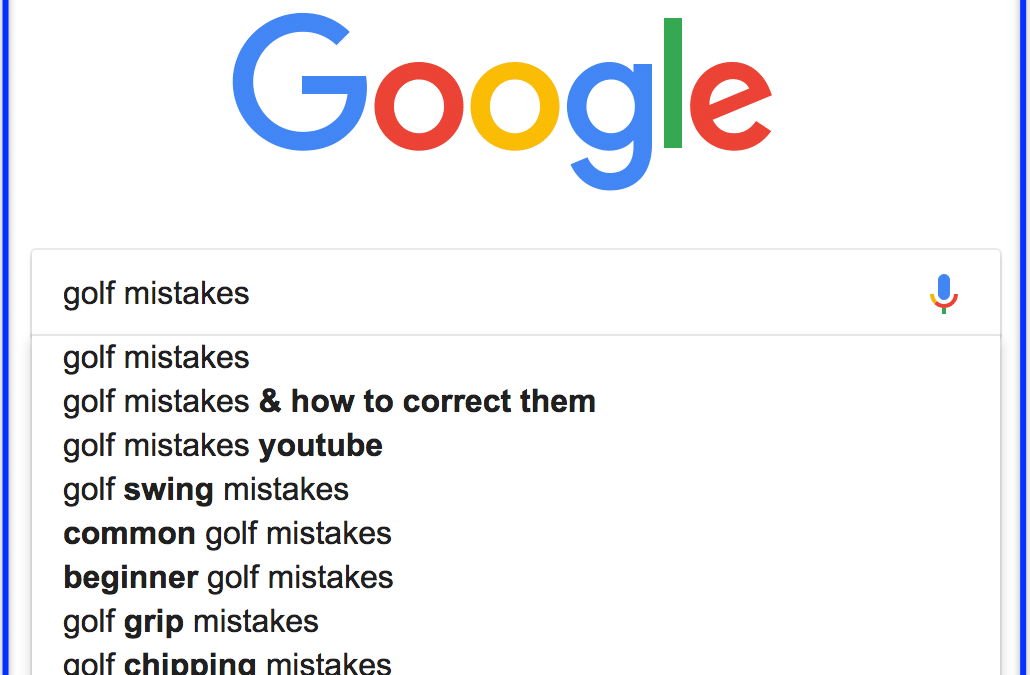Choose 'common golf mistakes' suggestion
The image size is (1030, 675).
pyautogui.click(x=516, y=534)
